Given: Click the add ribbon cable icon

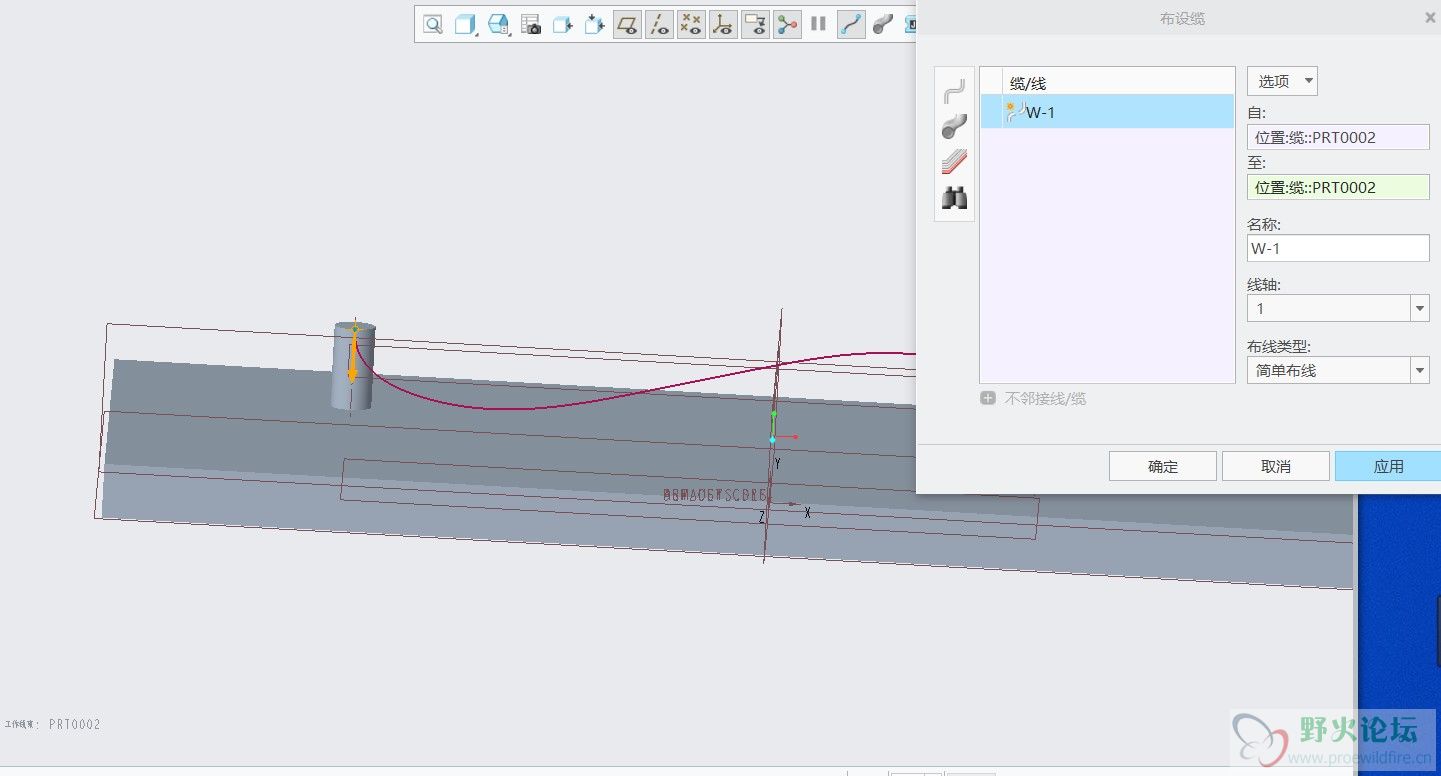Looking at the screenshot, I should click(954, 161).
